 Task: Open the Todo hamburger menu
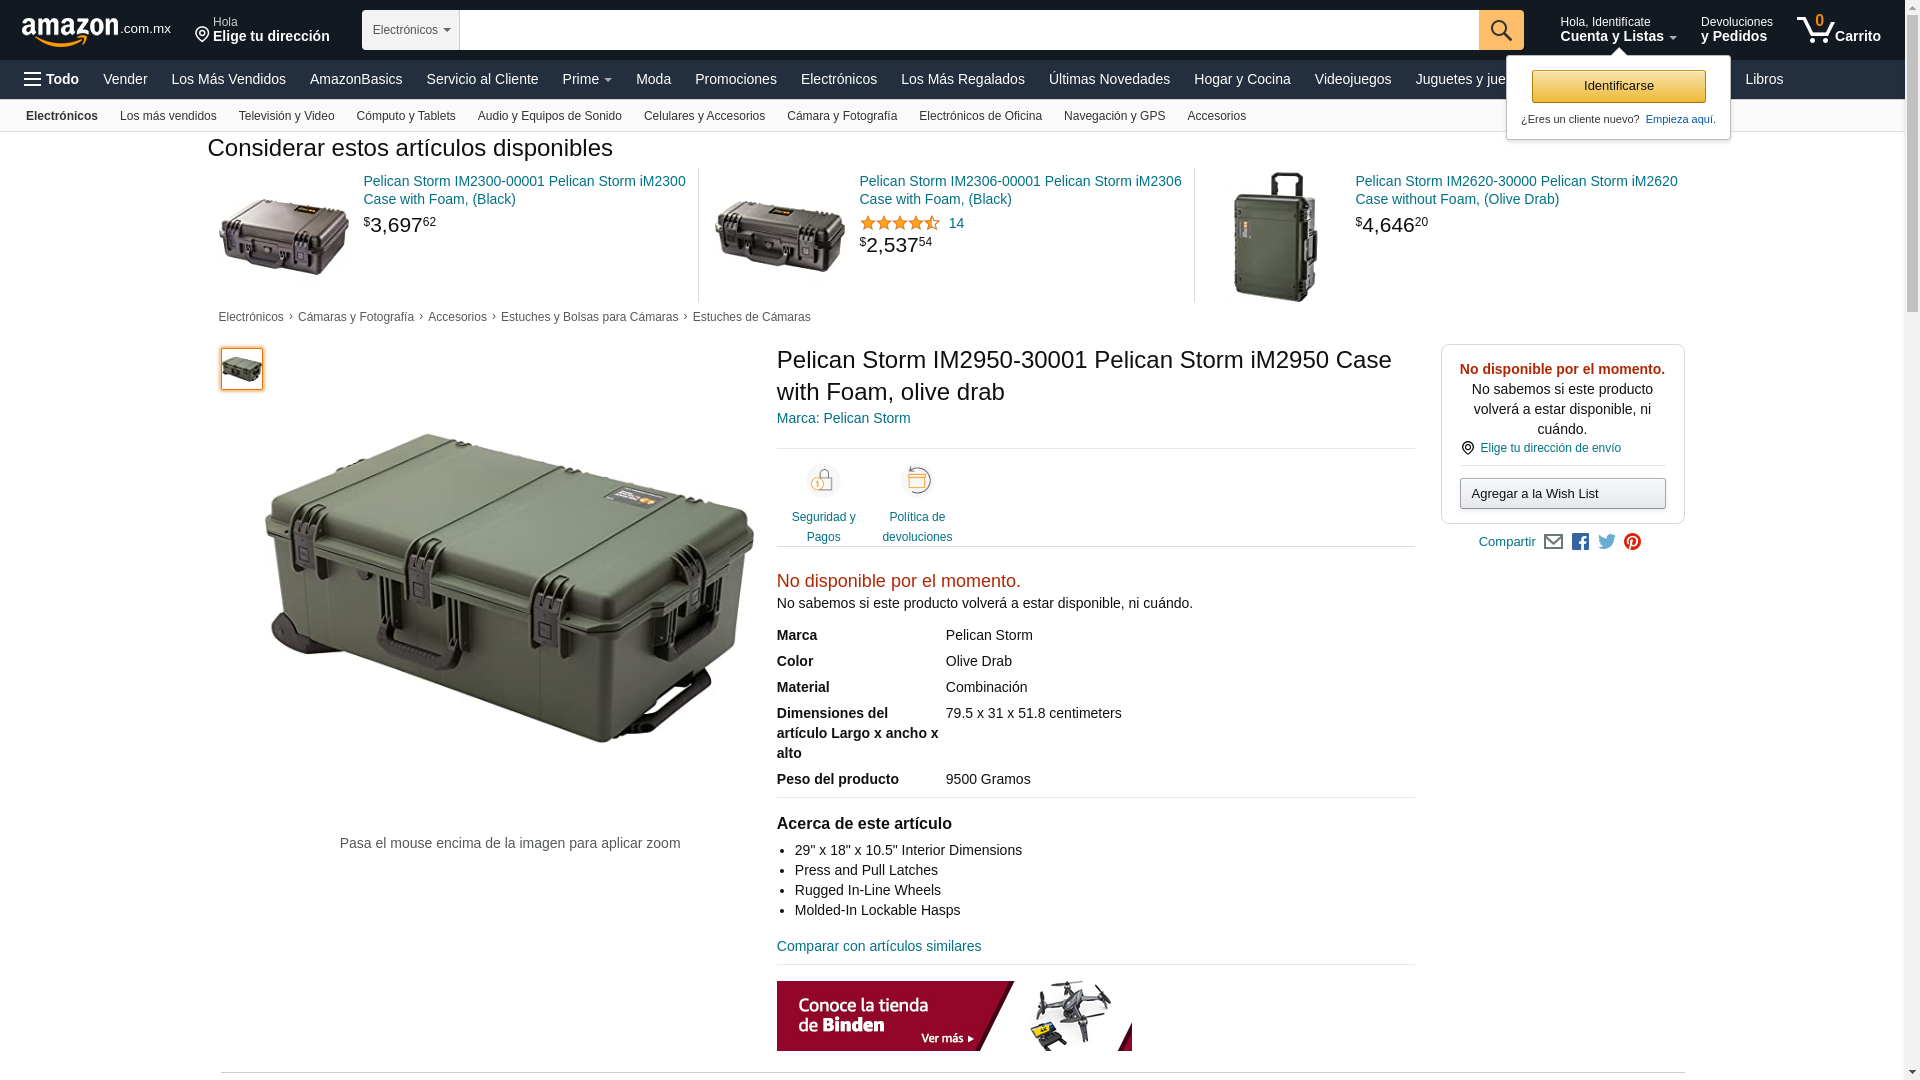point(51,79)
